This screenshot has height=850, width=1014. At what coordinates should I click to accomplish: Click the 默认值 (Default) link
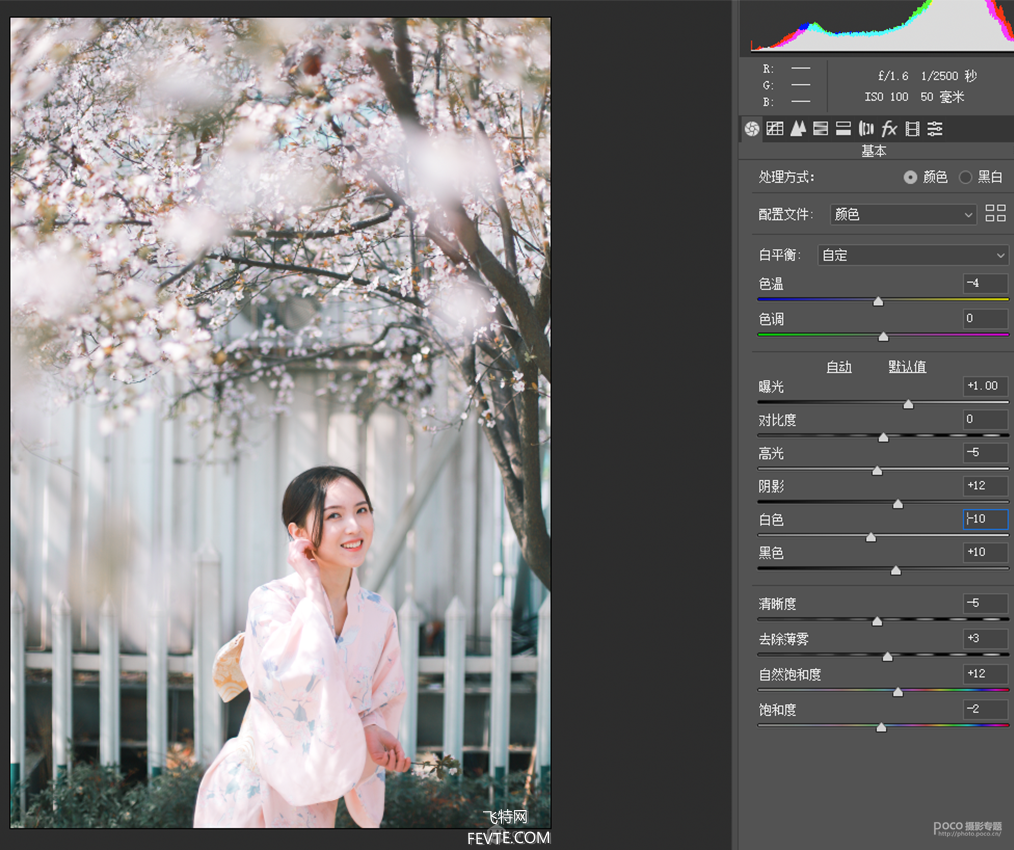pos(907,367)
